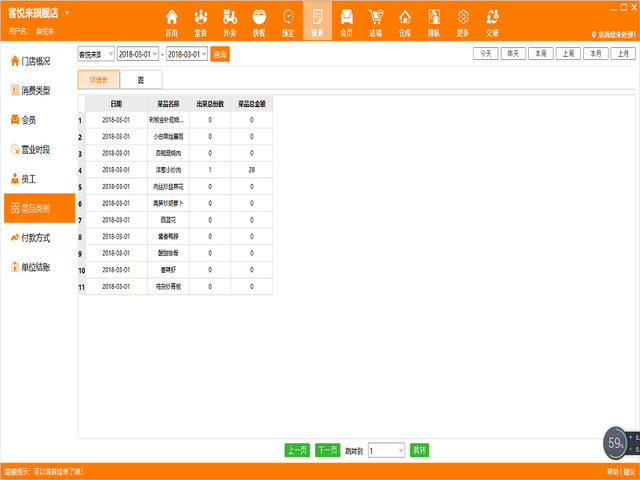
Task: Open the end date dropdown
Action: [203, 53]
